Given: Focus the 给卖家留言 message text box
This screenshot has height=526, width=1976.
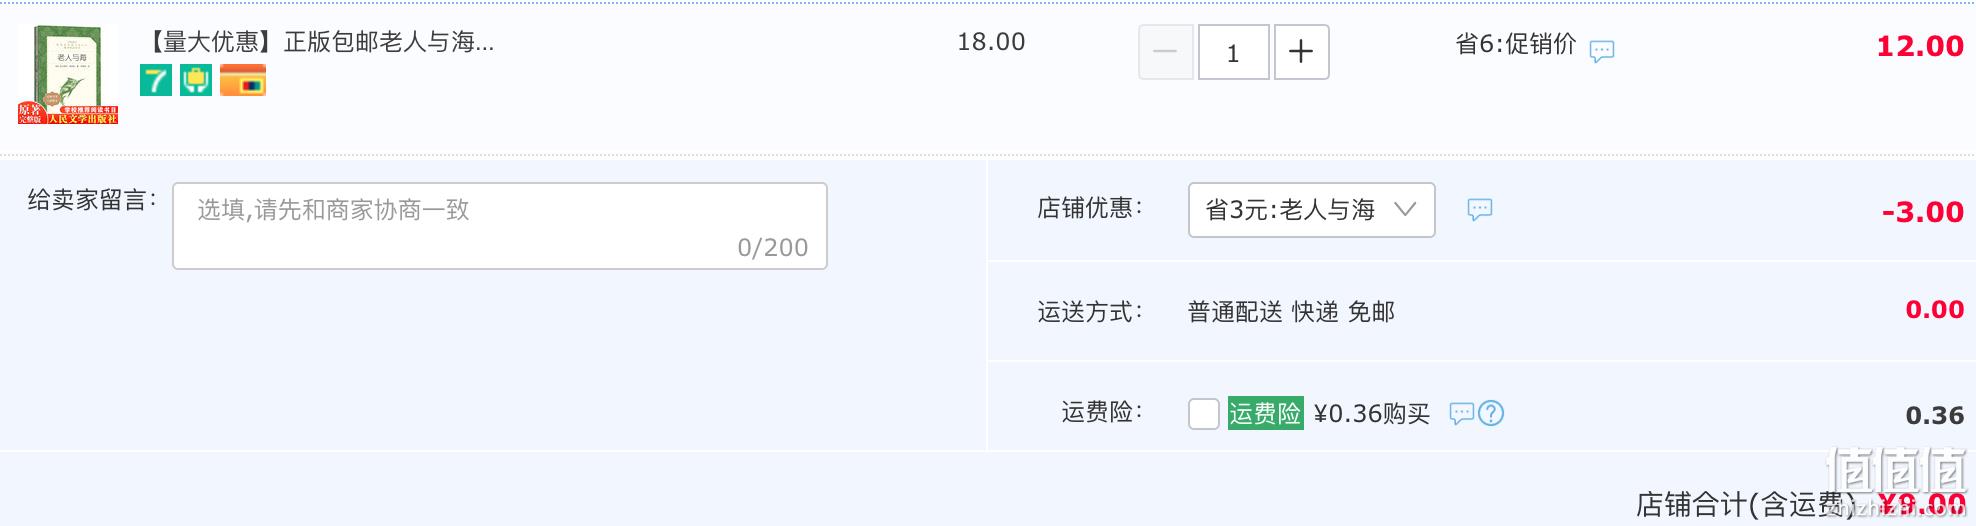Looking at the screenshot, I should point(500,226).
